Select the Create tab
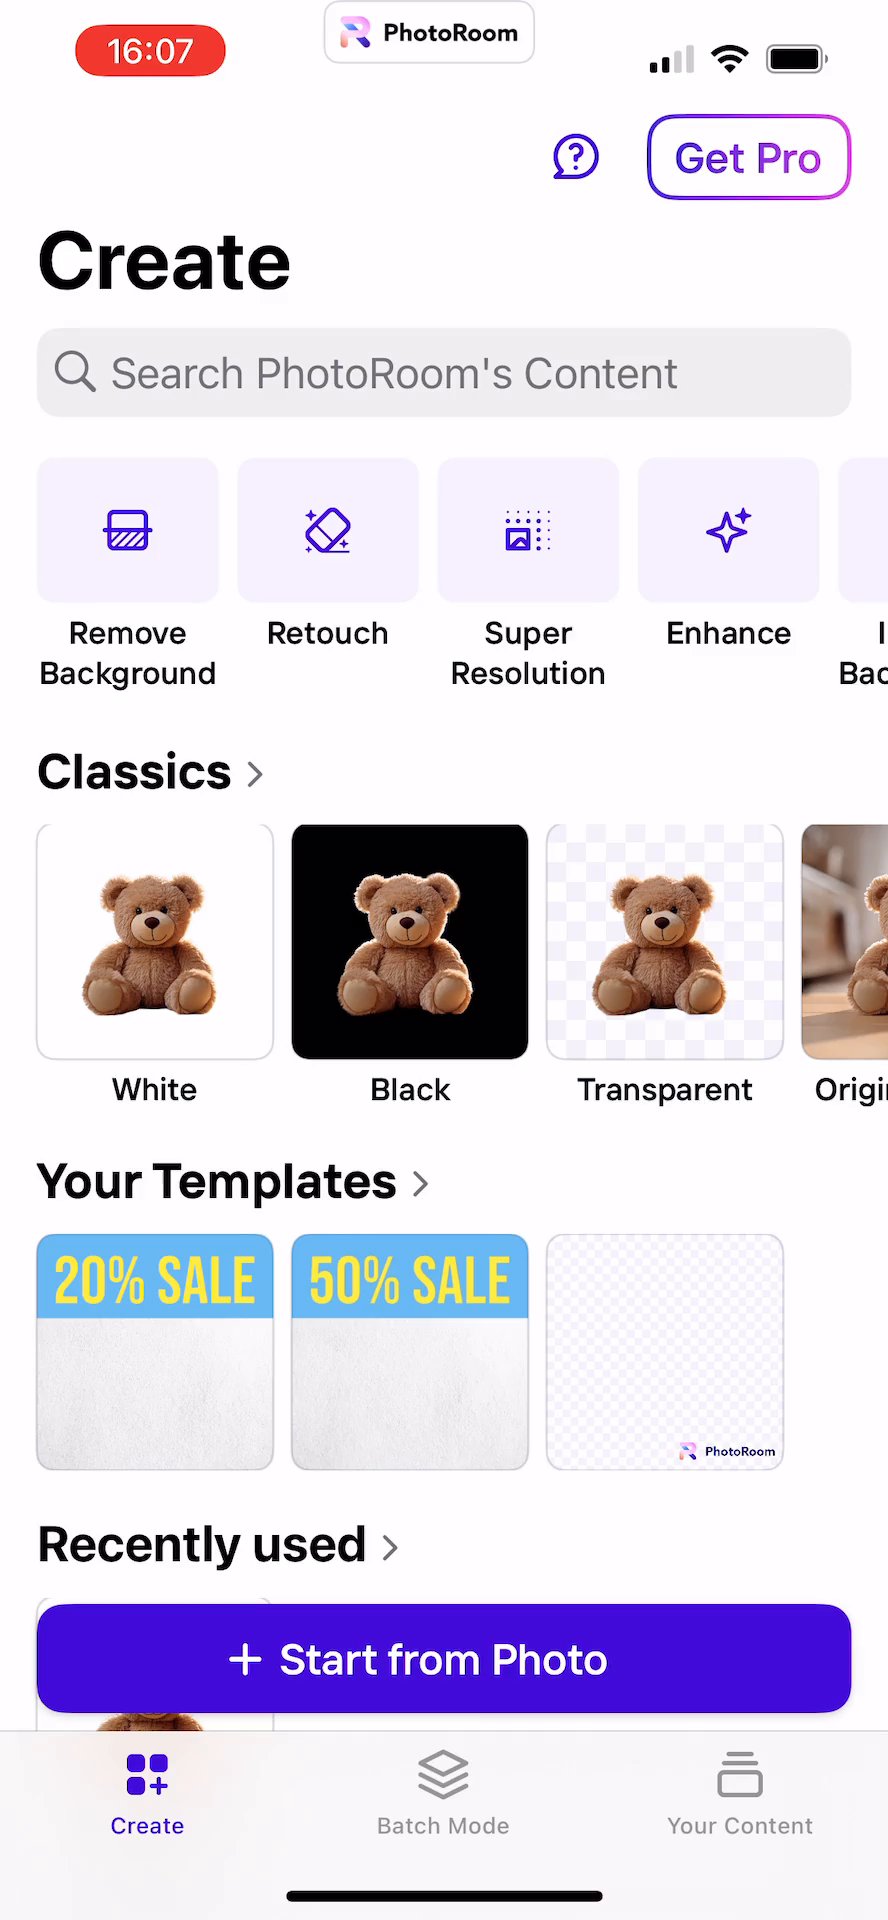The height and width of the screenshot is (1920, 888). tap(147, 1794)
